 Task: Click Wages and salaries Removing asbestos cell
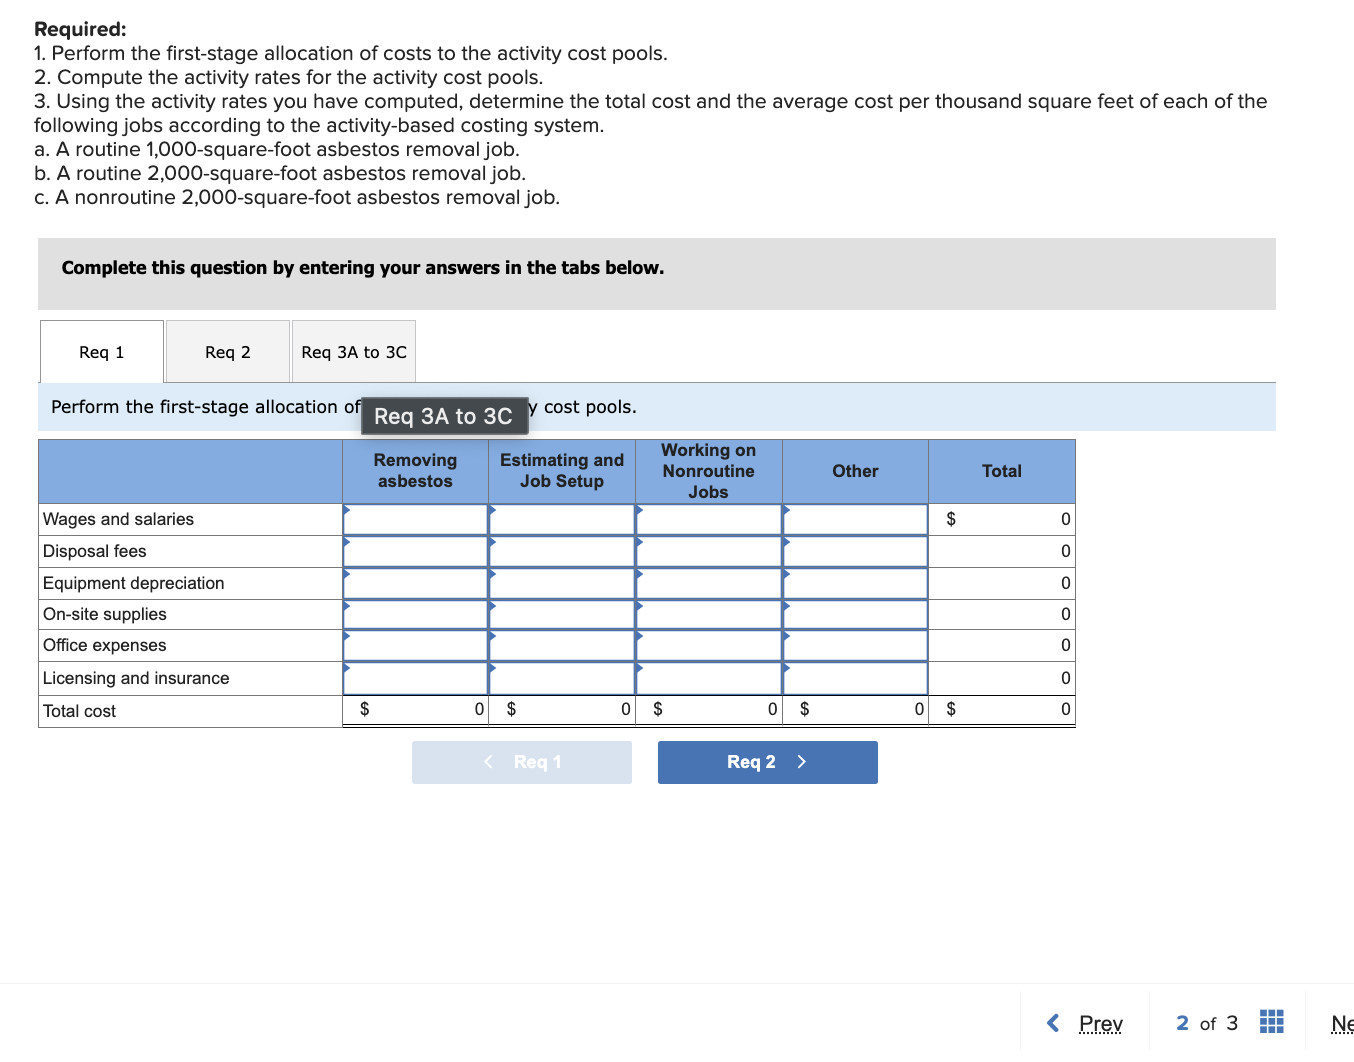pyautogui.click(x=415, y=519)
